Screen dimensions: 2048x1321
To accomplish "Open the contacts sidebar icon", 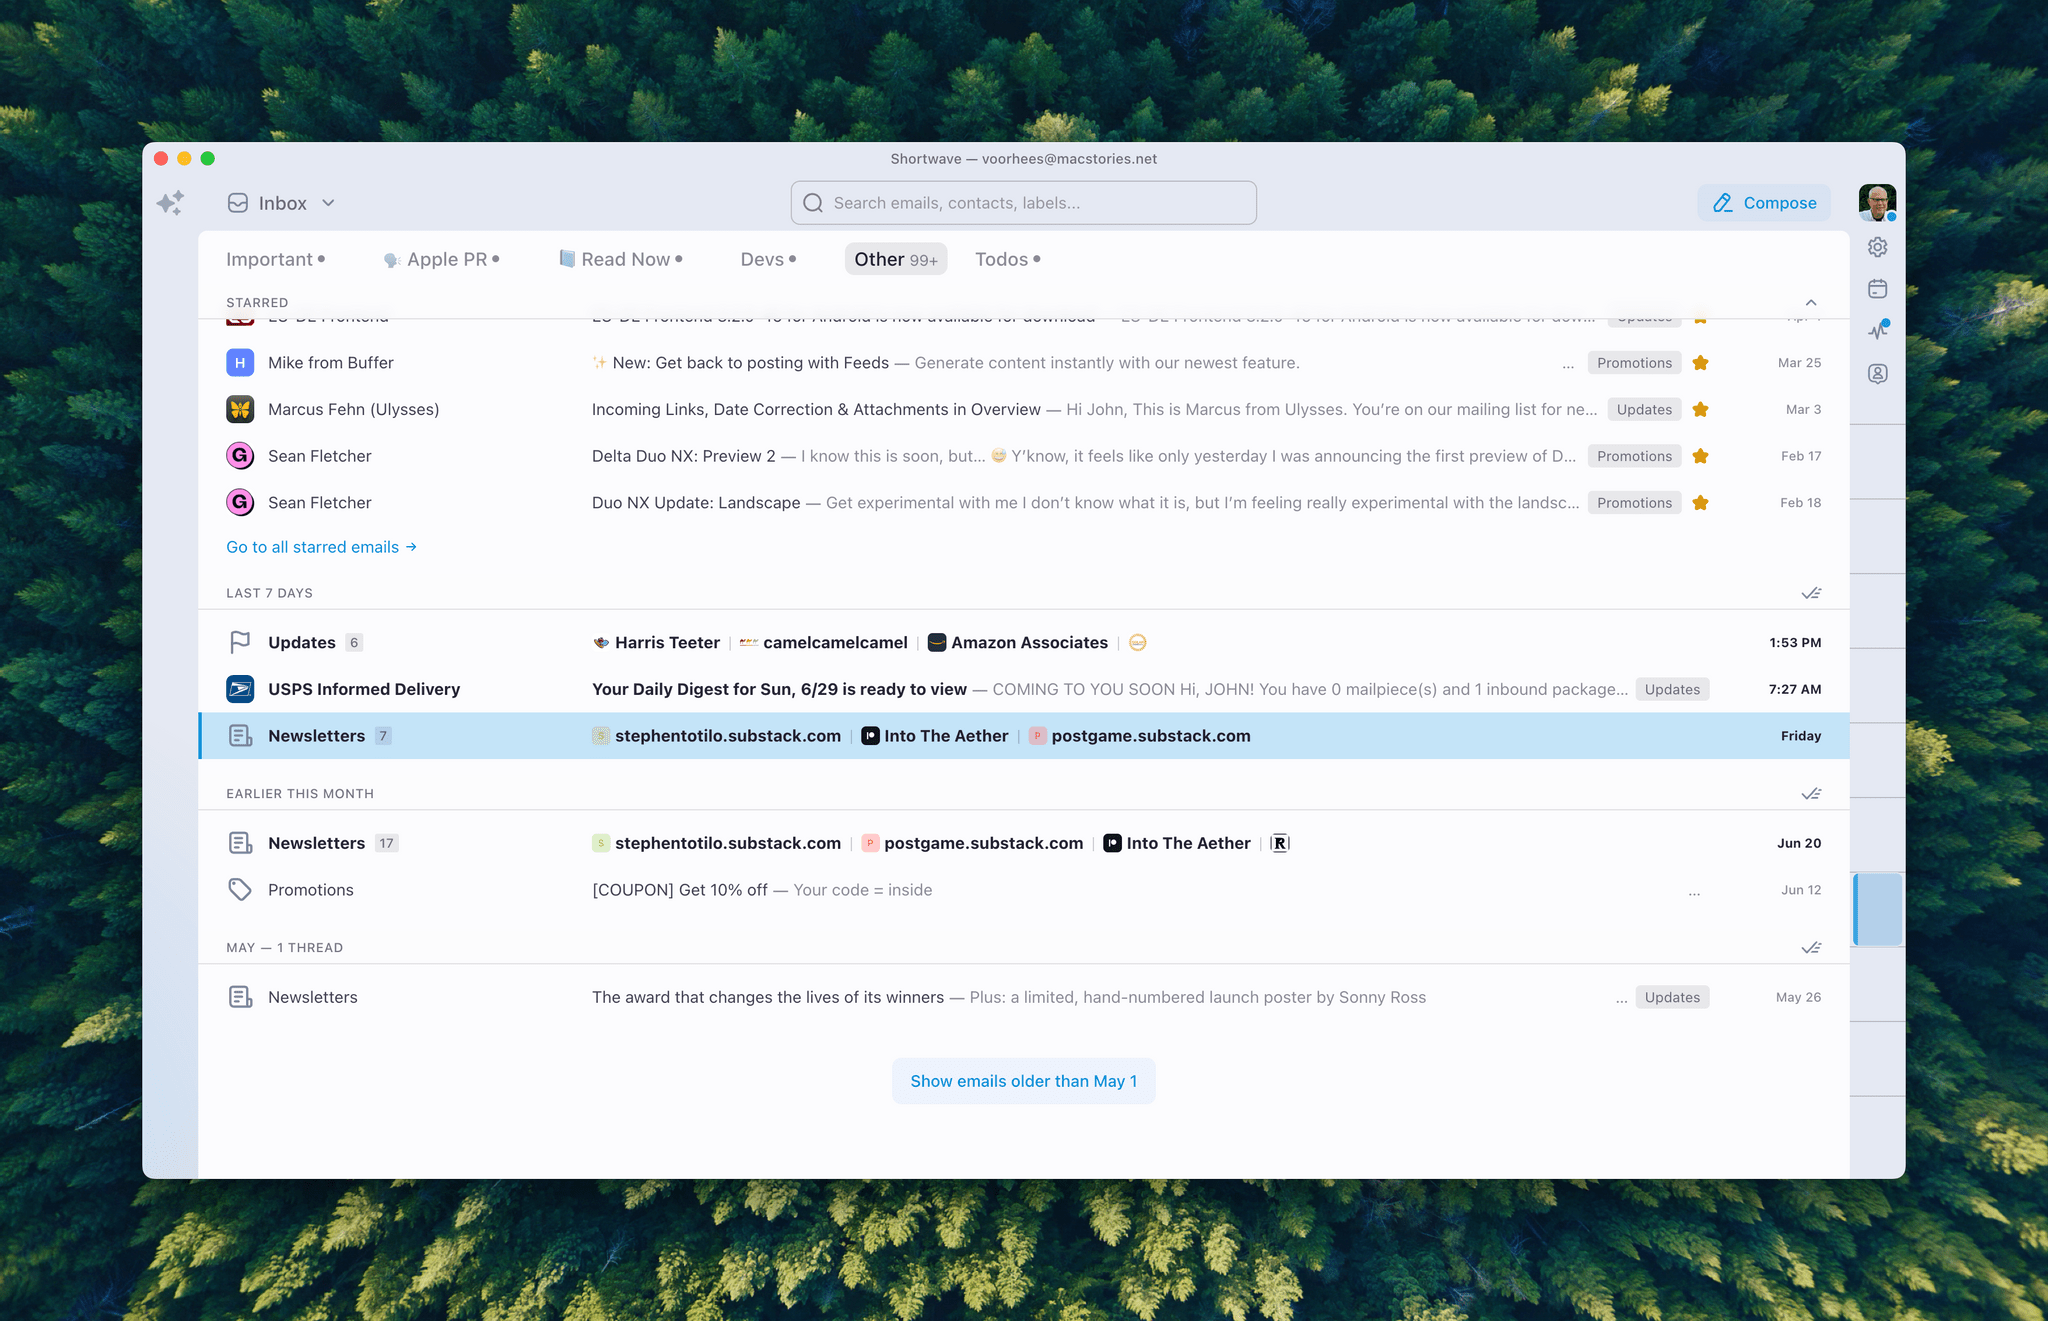I will coord(1877,373).
